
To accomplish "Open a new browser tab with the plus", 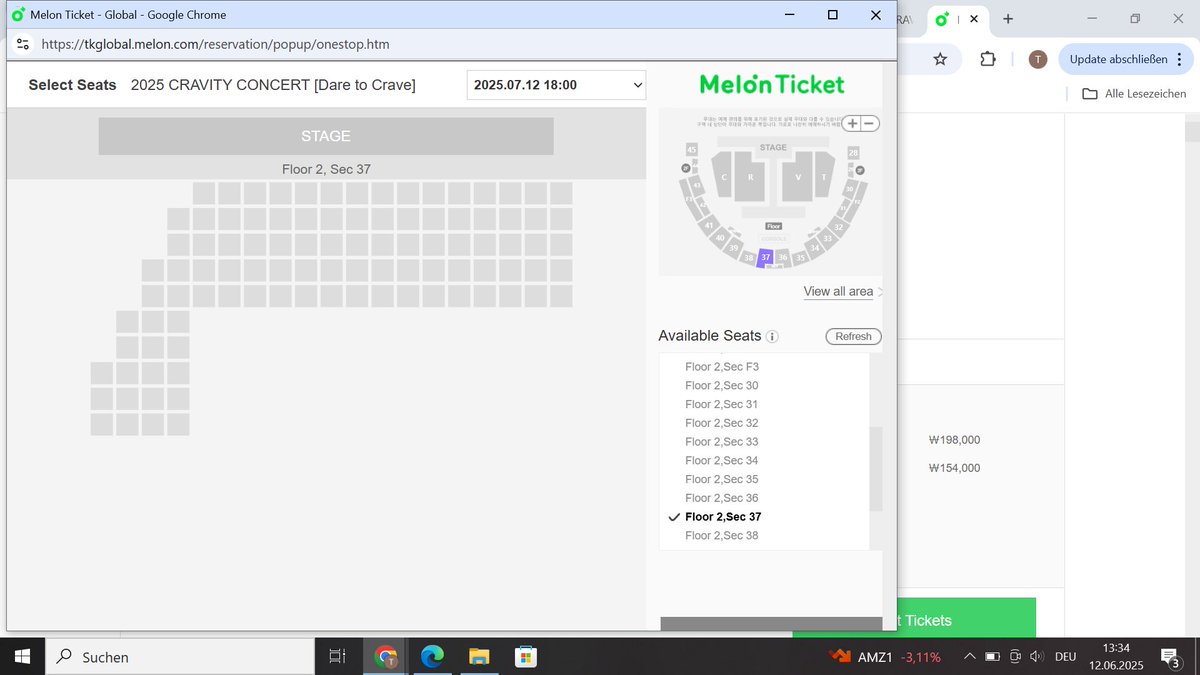I will (x=1007, y=18).
